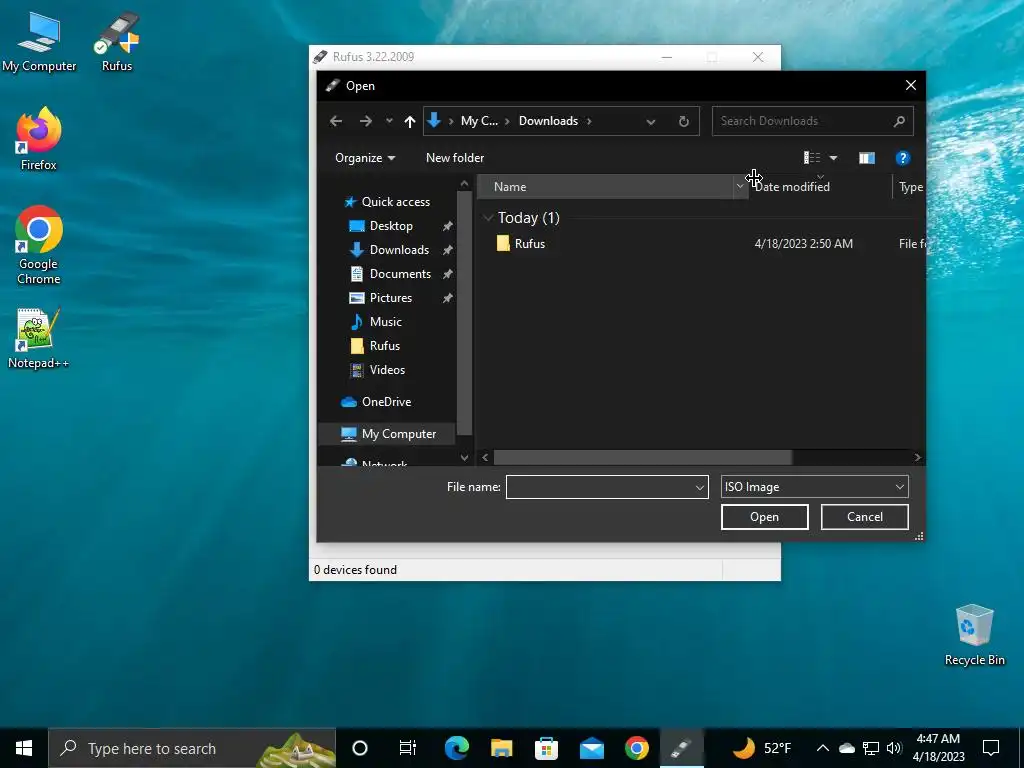Show the preview pane
The image size is (1024, 768).
tap(867, 158)
